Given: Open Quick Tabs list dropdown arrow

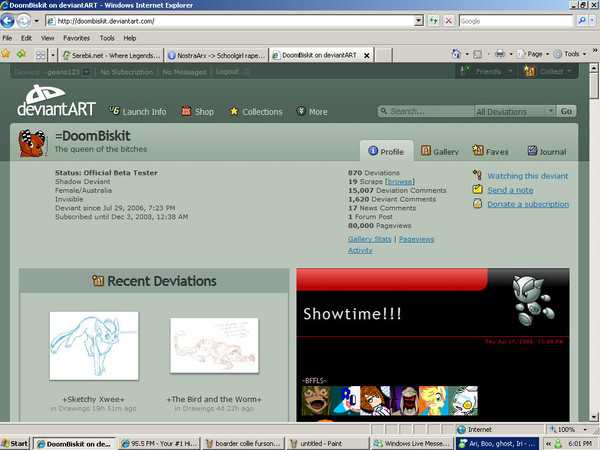Looking at the screenshot, I should (53, 55).
